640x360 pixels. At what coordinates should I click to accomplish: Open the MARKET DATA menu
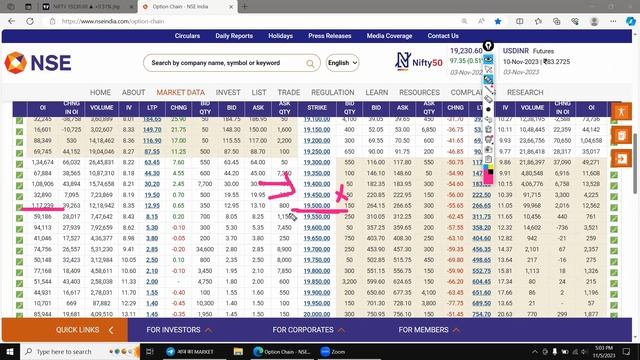(x=180, y=93)
